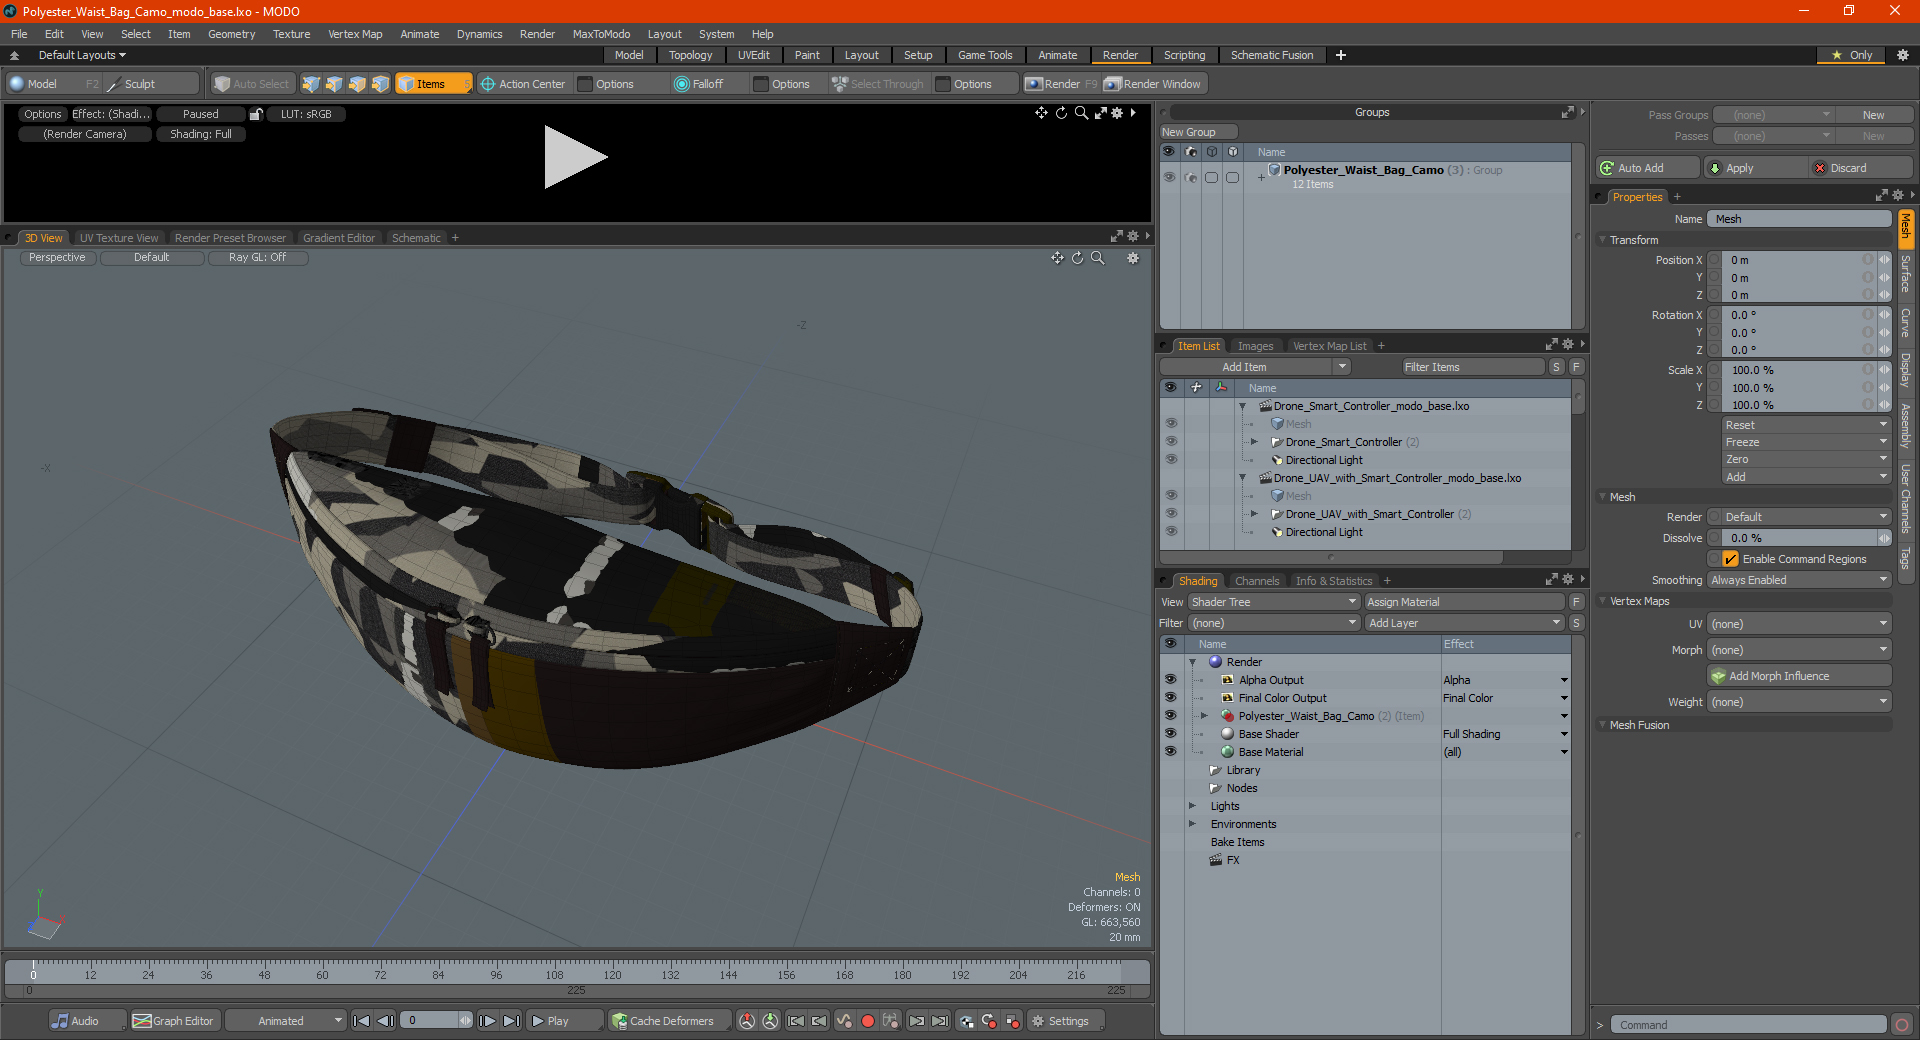This screenshot has width=1920, height=1040.
Task: Step to previous frame
Action: coord(385,1021)
